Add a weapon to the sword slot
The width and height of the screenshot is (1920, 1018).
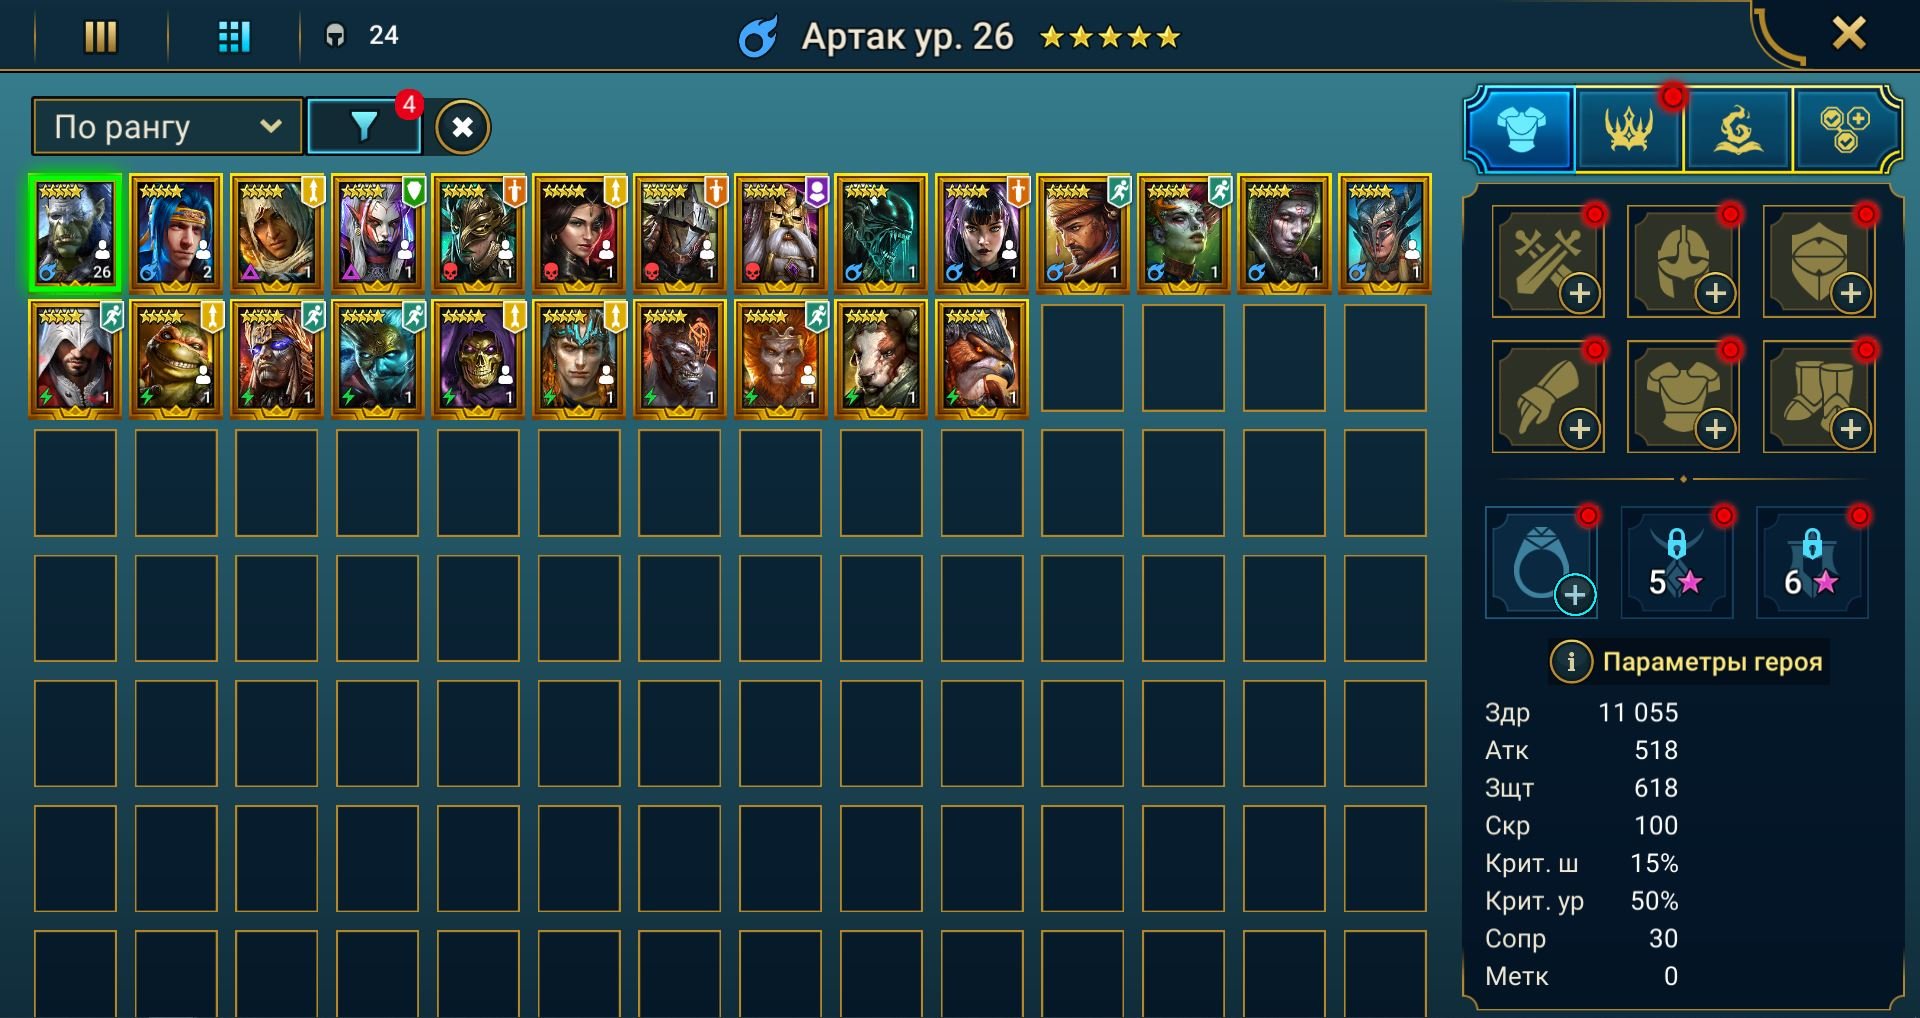(x=1548, y=262)
